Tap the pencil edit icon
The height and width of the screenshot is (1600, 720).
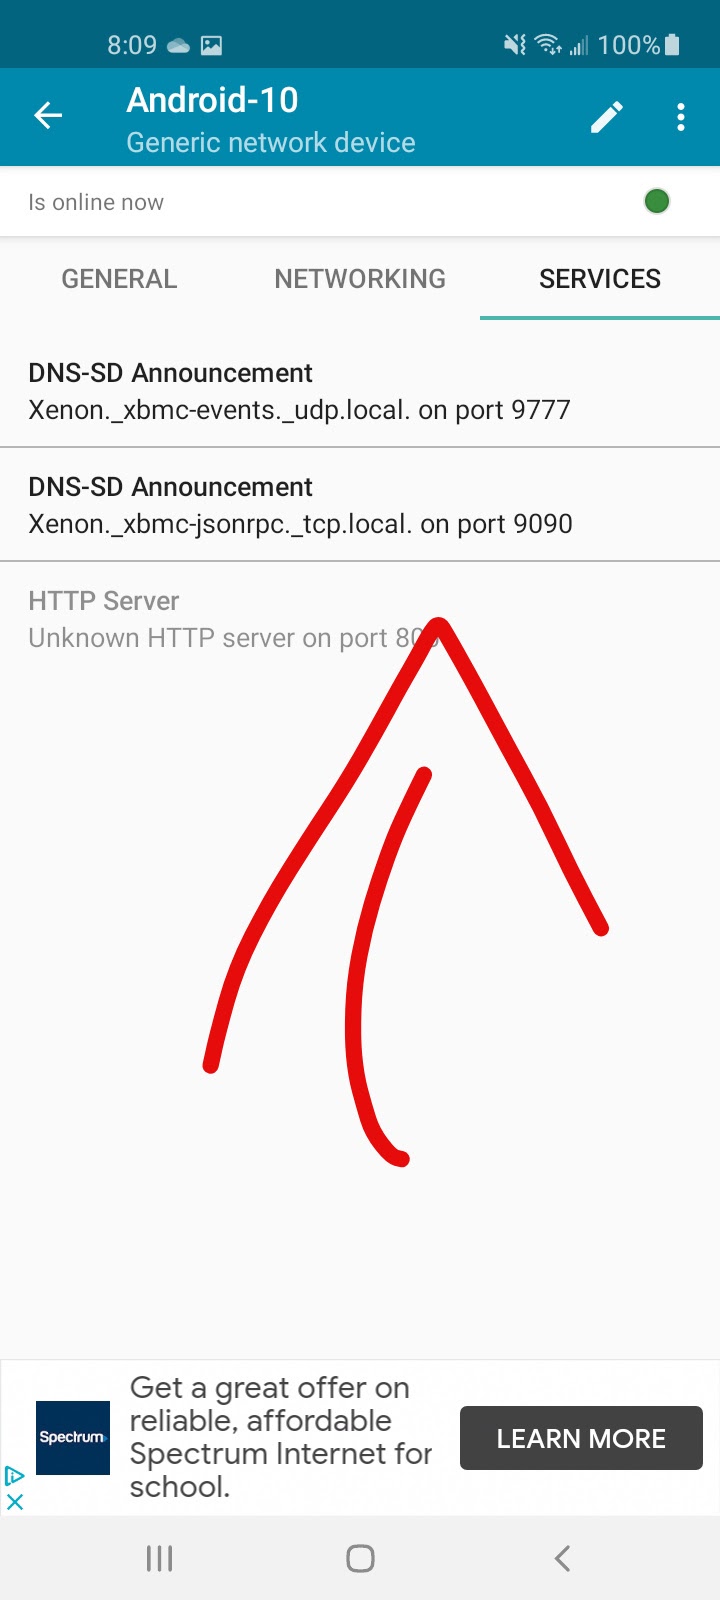click(x=607, y=117)
